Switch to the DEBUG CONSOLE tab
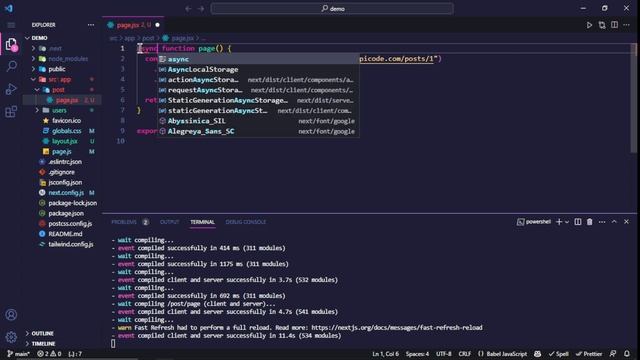The height and width of the screenshot is (360, 640). click(x=246, y=222)
